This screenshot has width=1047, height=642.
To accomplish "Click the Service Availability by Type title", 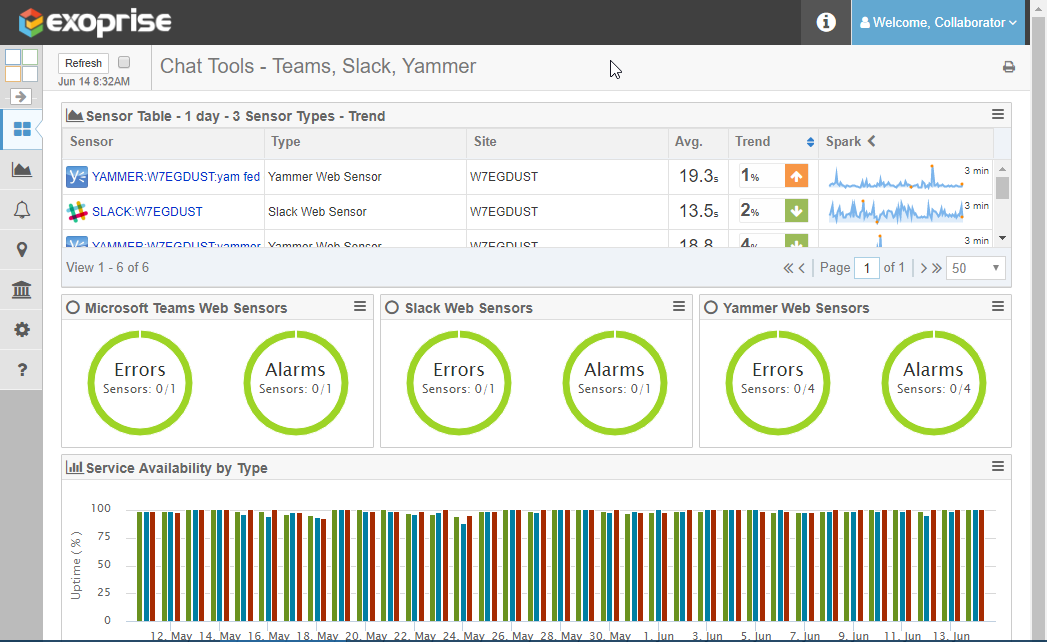I will pos(176,468).
